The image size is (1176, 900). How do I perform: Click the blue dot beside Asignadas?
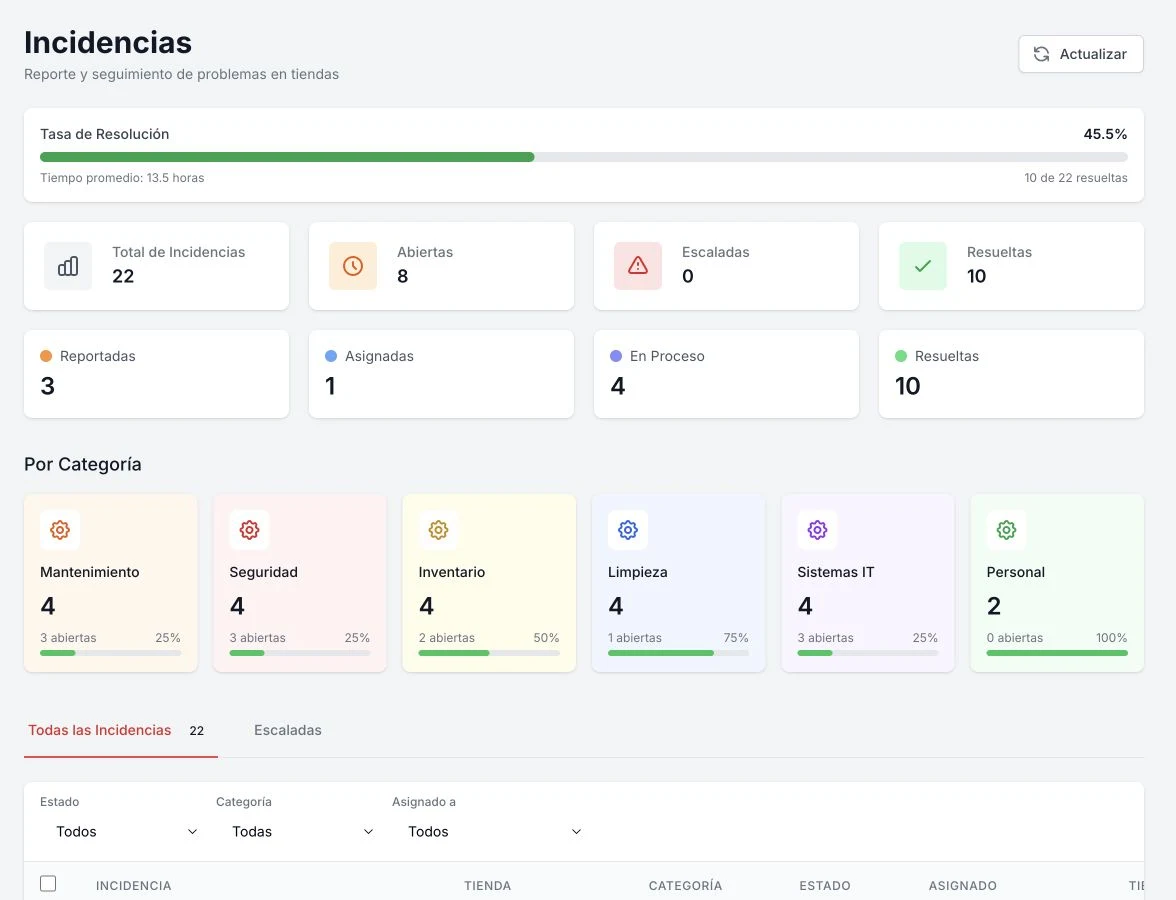click(x=331, y=356)
